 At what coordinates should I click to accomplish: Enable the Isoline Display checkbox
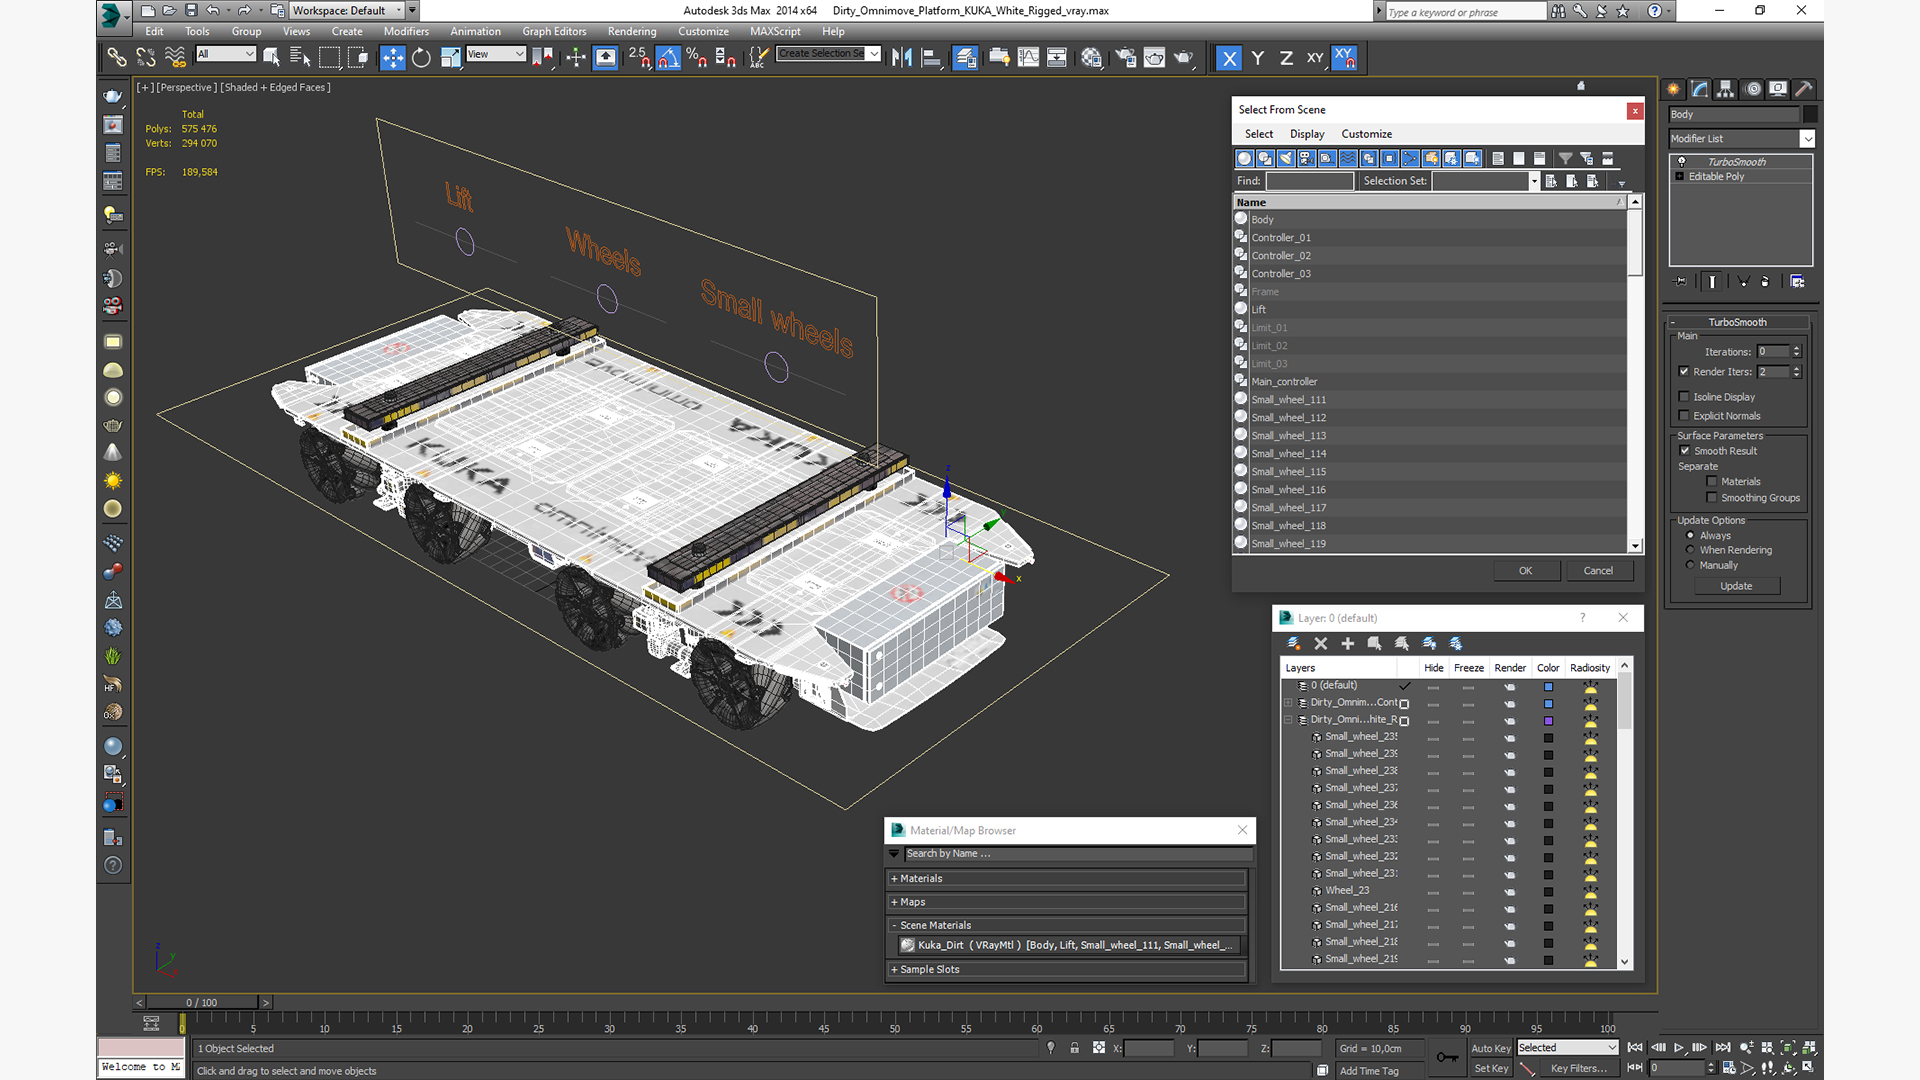pyautogui.click(x=1684, y=397)
